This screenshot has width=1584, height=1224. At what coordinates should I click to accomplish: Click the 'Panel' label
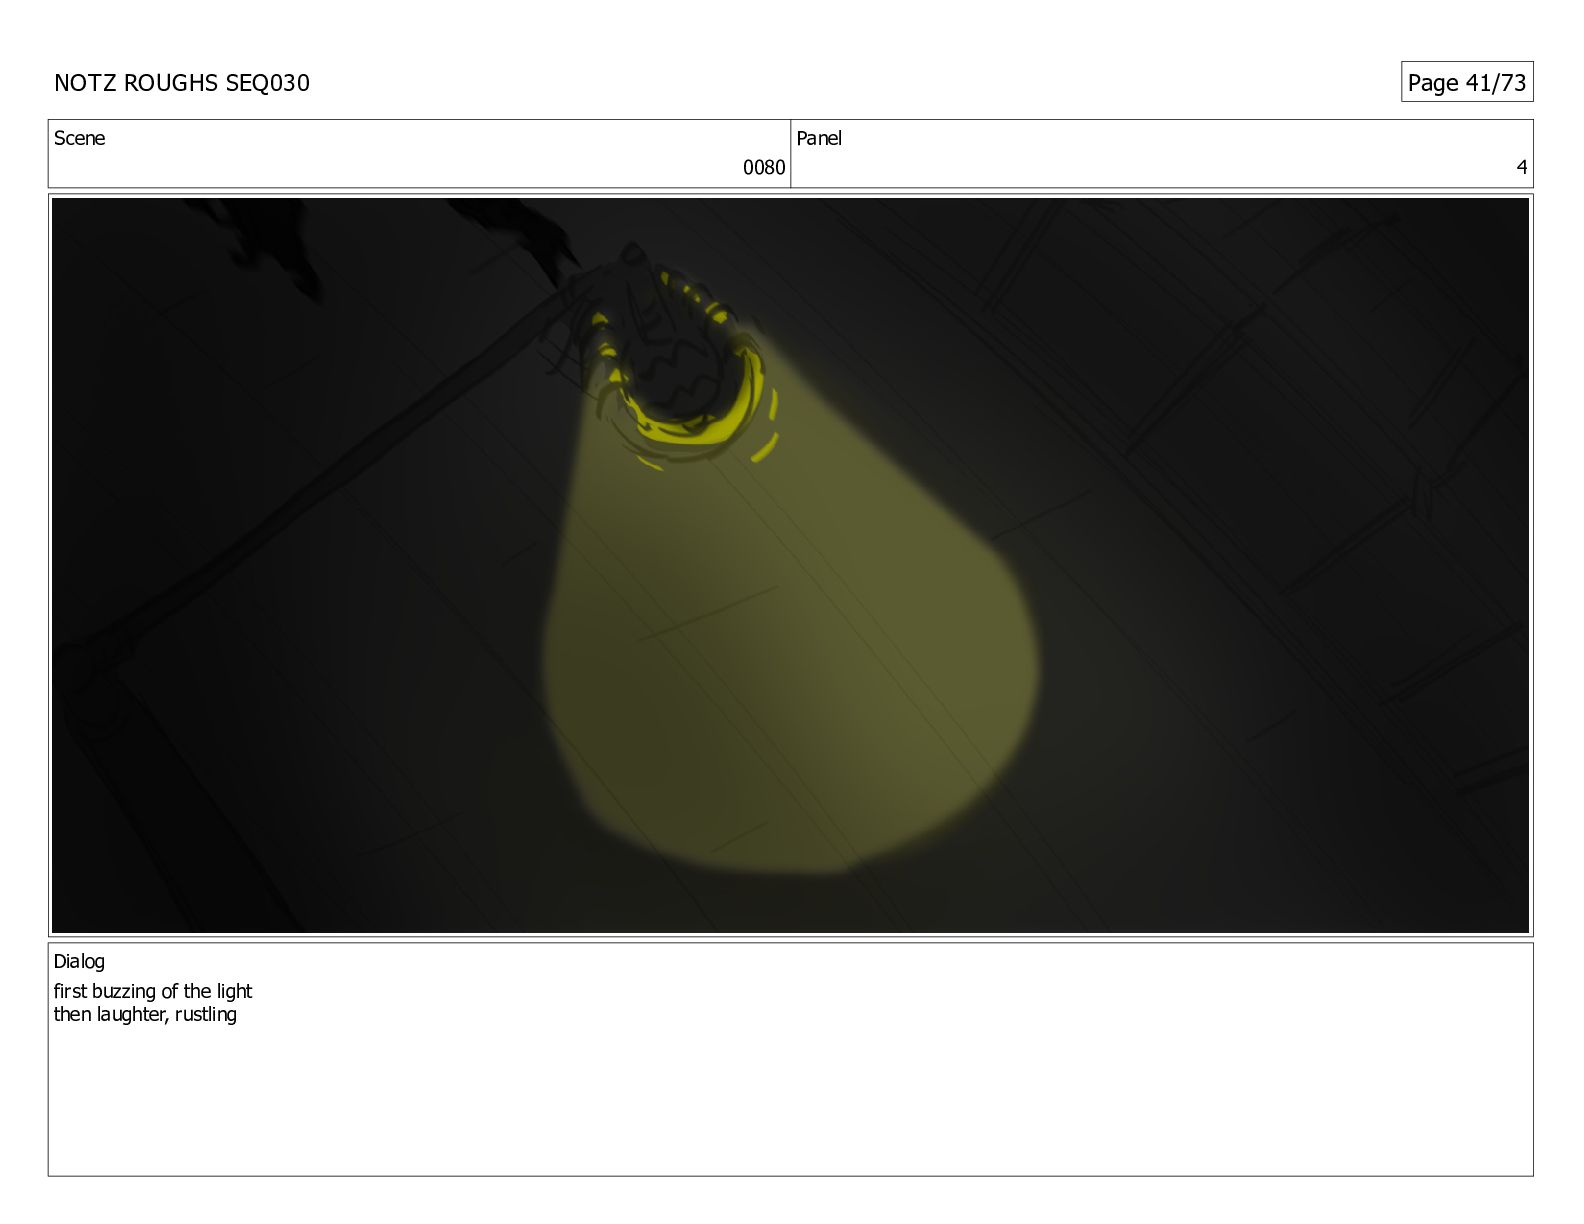819,138
